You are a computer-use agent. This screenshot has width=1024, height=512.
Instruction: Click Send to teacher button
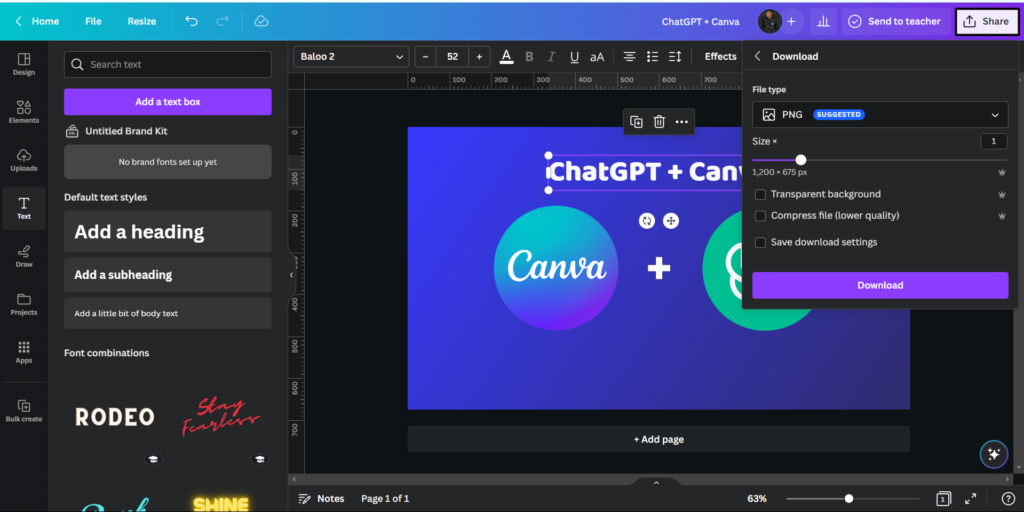coord(895,22)
